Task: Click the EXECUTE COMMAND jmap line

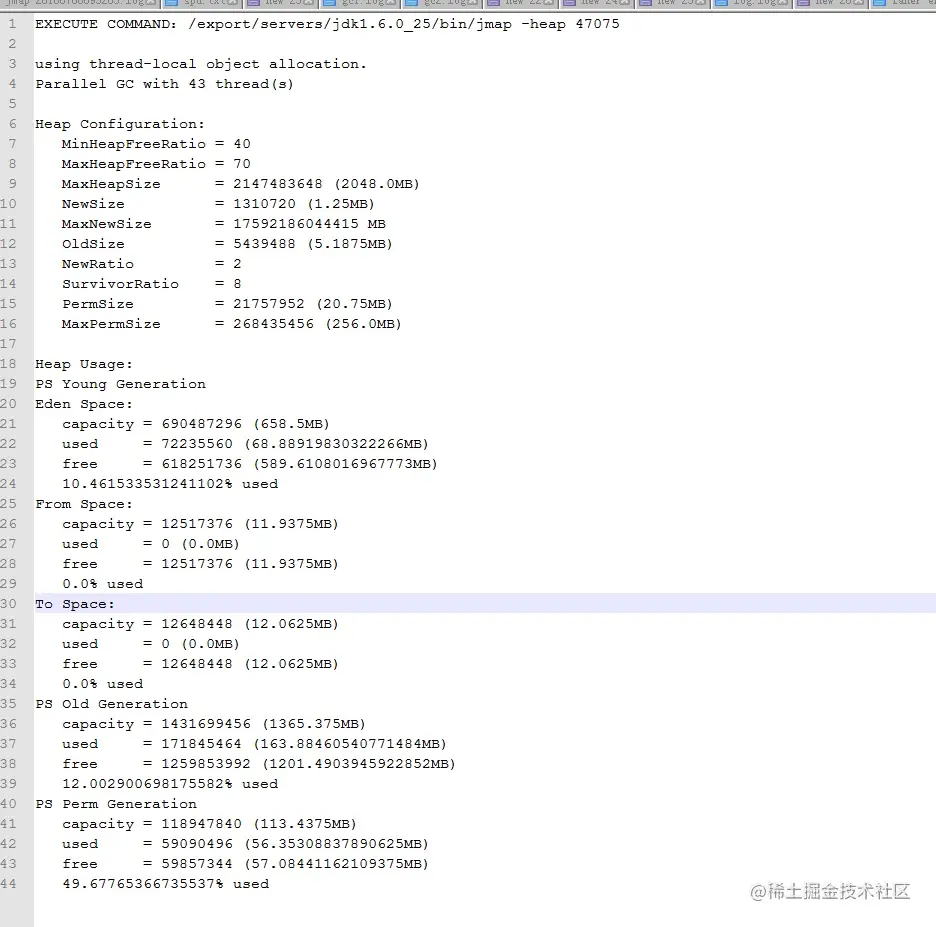Action: pyautogui.click(x=327, y=24)
